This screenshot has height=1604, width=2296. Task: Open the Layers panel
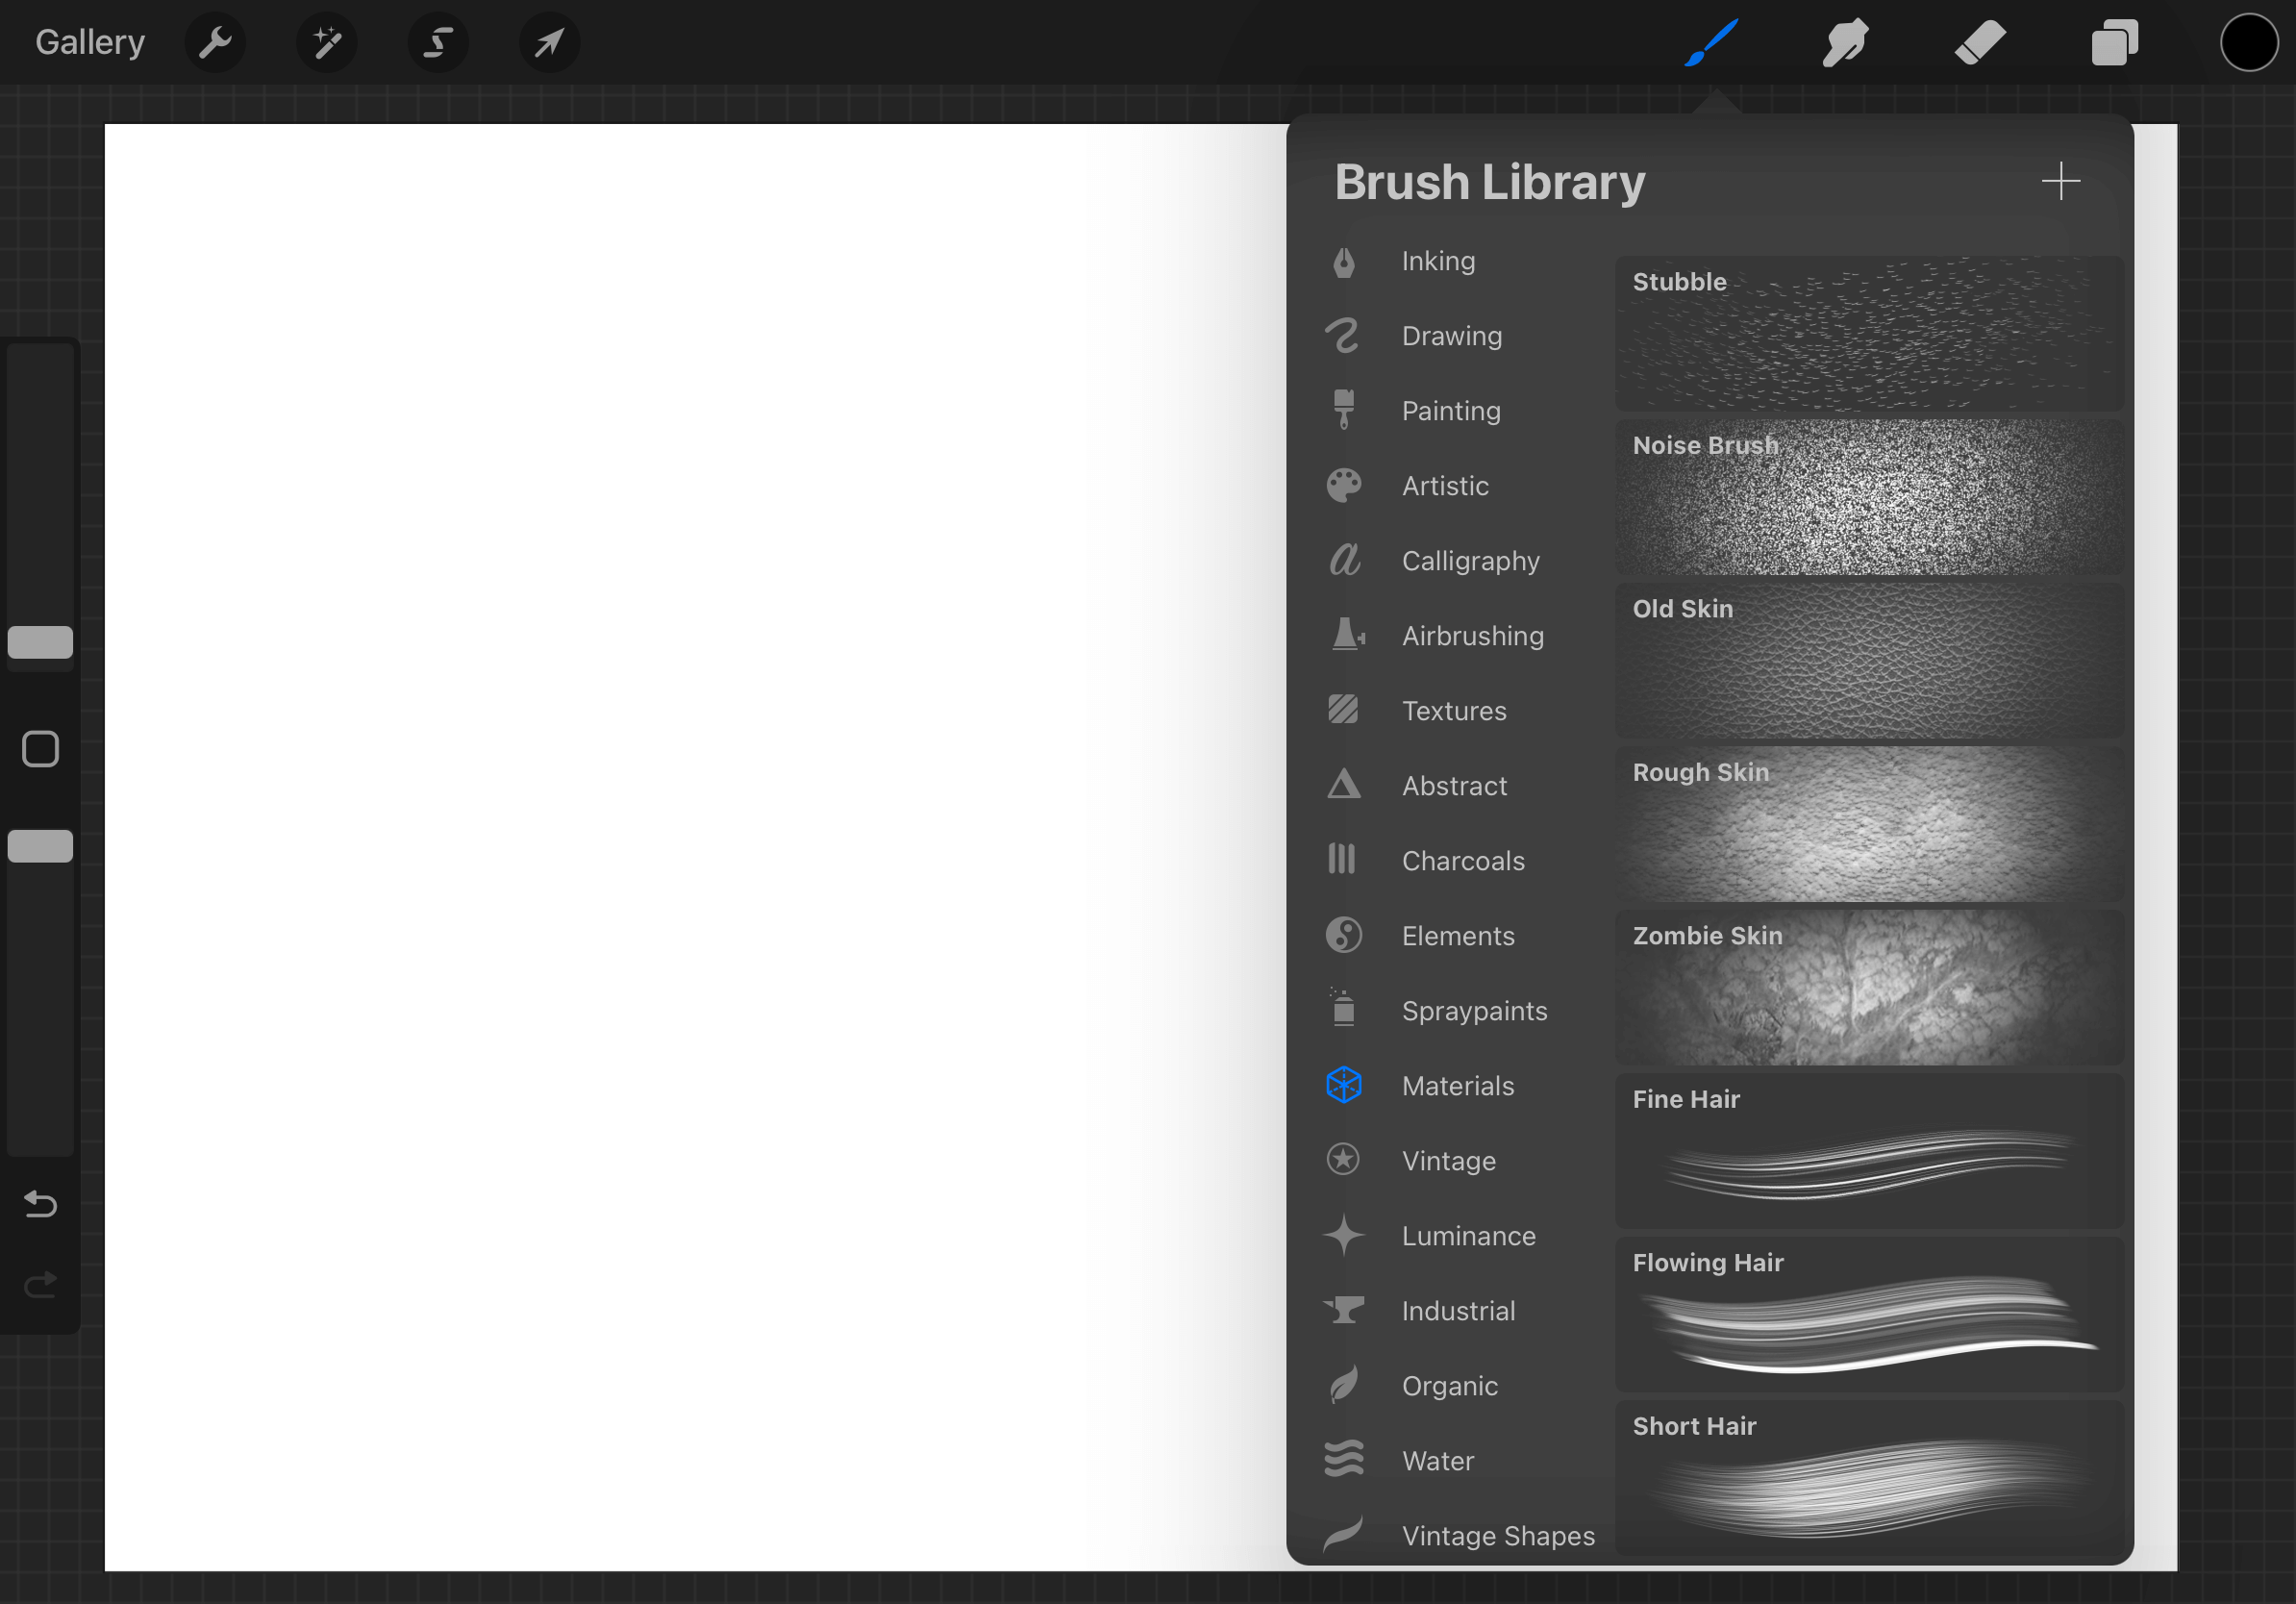point(2114,42)
